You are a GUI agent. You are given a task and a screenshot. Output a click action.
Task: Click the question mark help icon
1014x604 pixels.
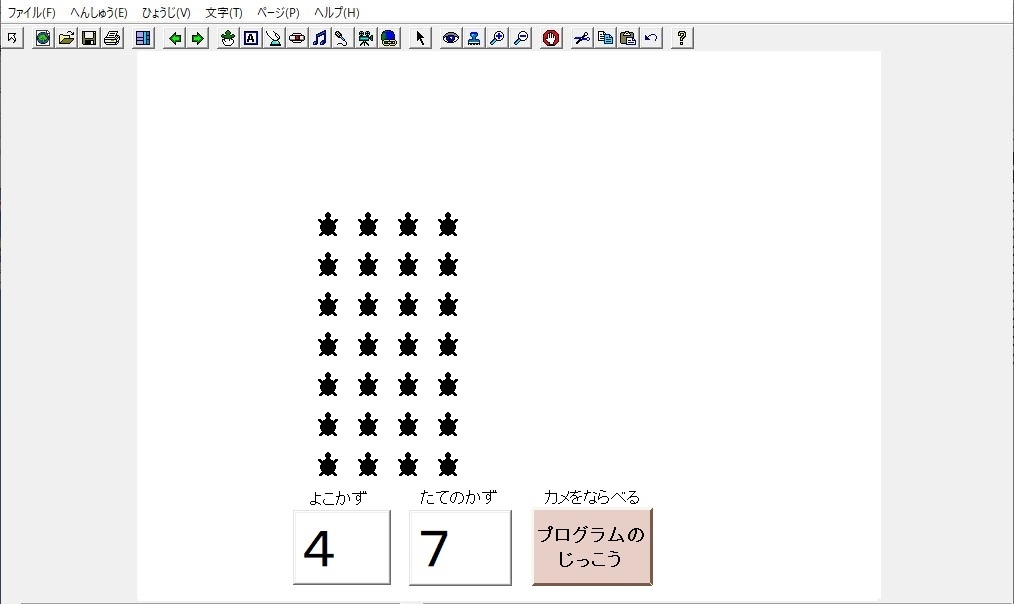(x=682, y=38)
